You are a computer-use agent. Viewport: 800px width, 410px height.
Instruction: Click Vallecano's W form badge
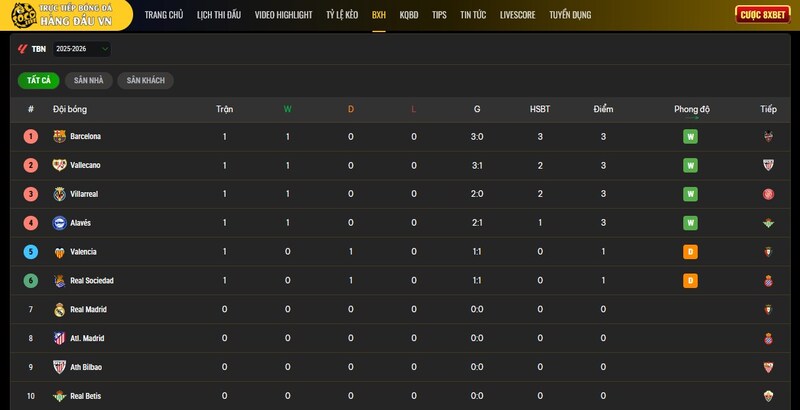(x=690, y=165)
